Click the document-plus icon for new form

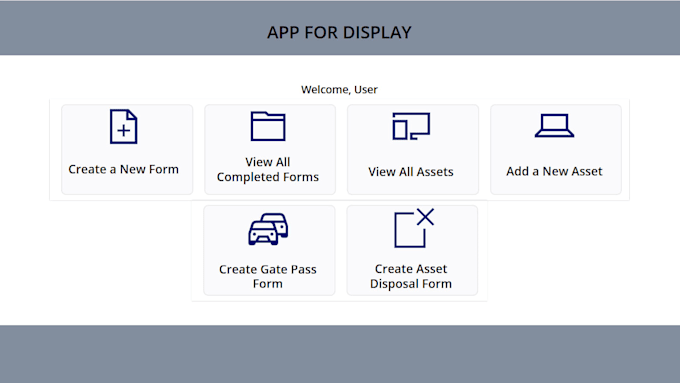(x=124, y=126)
